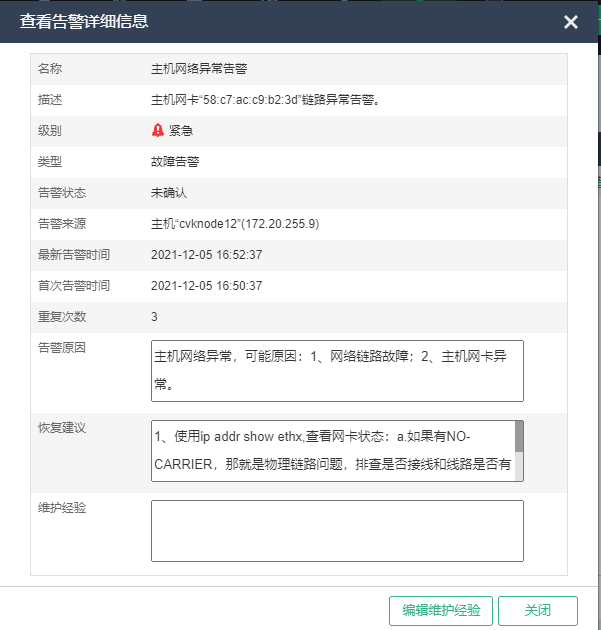Focus the empty 维护经验 text area
The width and height of the screenshot is (601, 630).
pos(337,530)
